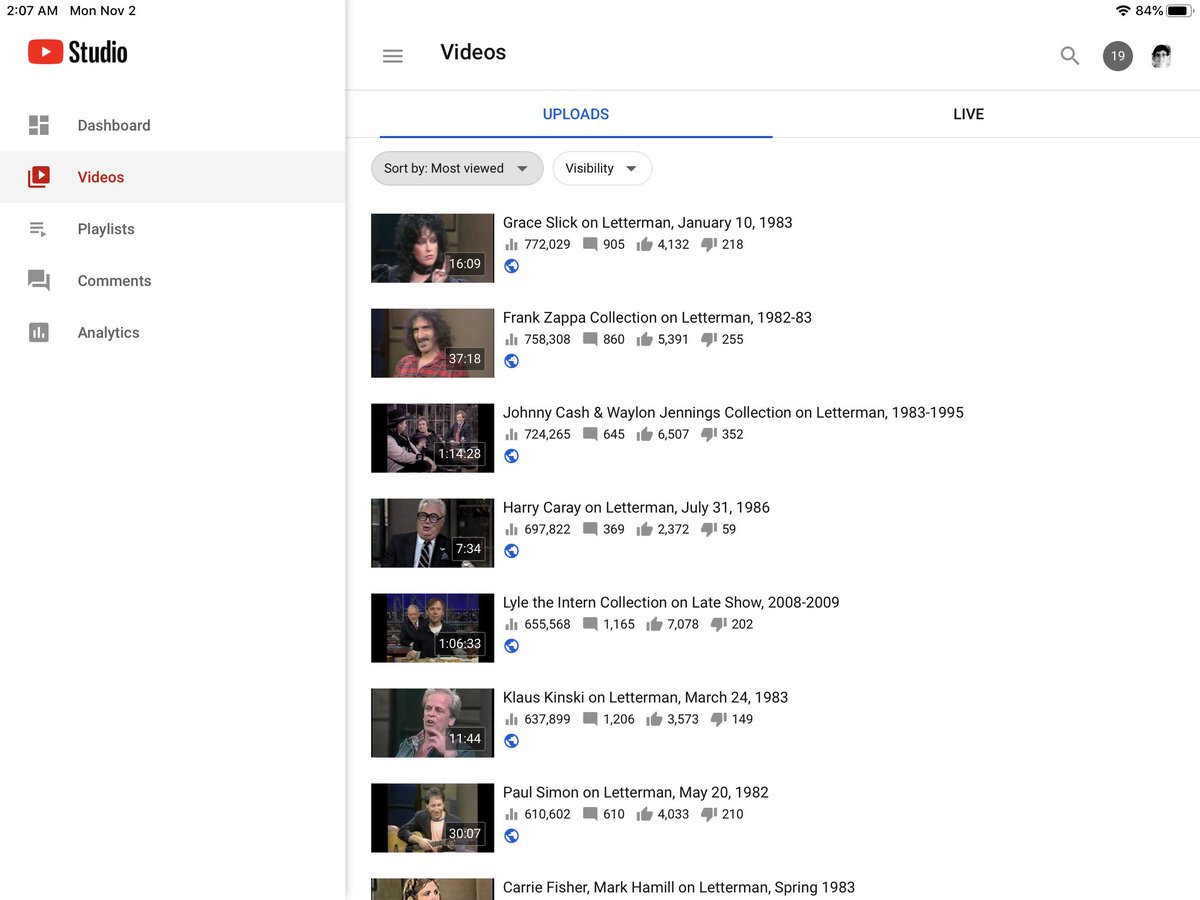Viewport: 1200px width, 900px height.
Task: Open Carrie Fisher, Mark Hamill on Letterman title
Action: coord(679,887)
